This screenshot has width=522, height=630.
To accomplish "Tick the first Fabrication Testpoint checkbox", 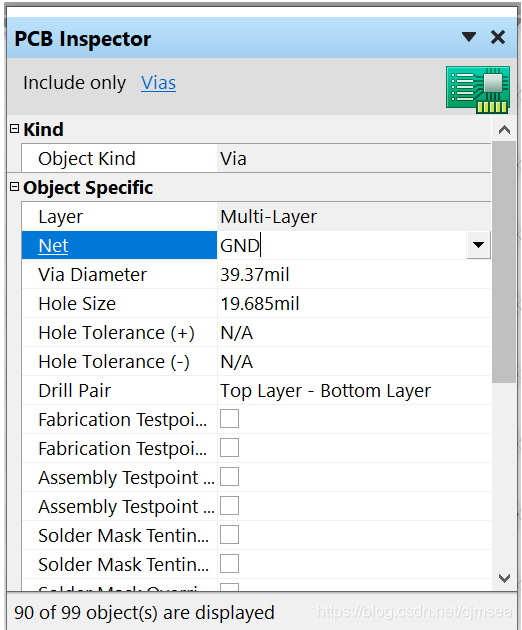I will click(x=229, y=419).
